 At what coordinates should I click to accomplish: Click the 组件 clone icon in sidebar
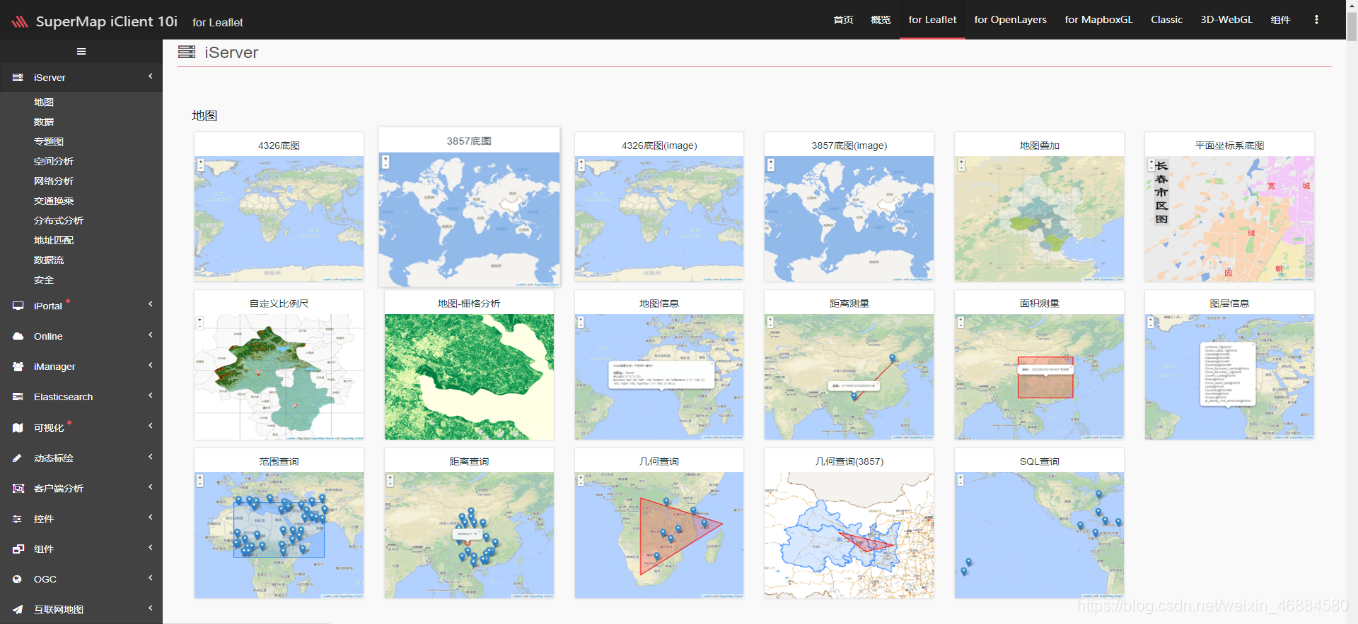[18, 549]
